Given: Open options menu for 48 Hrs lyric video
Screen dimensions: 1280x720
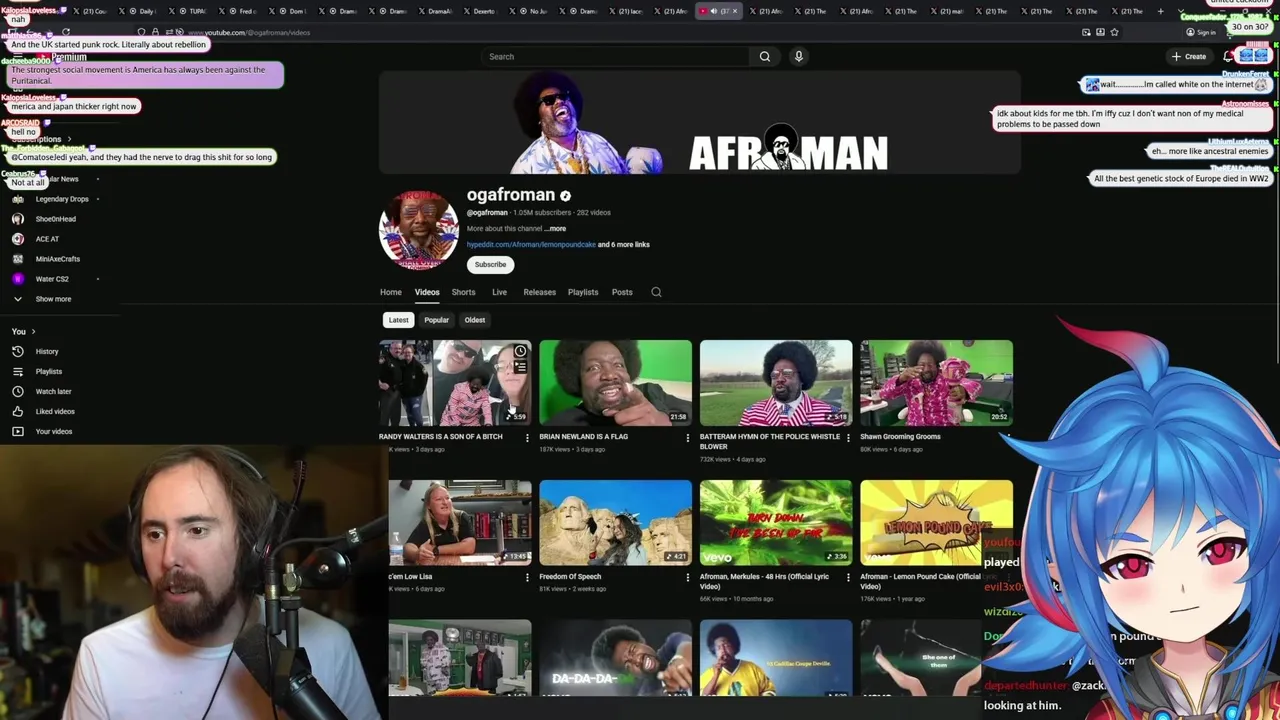Looking at the screenshot, I should (x=848, y=578).
